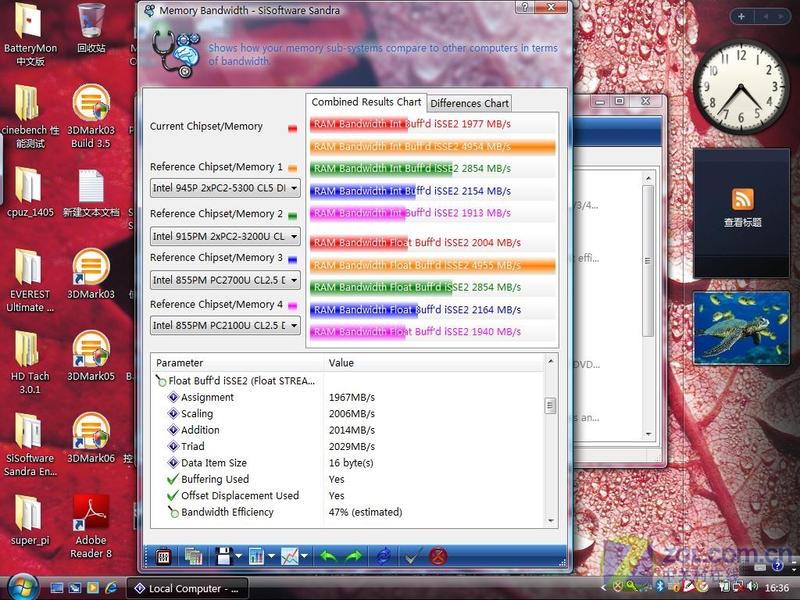Click the red Current Chipset/Memory color swatch
The width and height of the screenshot is (800, 600).
click(292, 129)
